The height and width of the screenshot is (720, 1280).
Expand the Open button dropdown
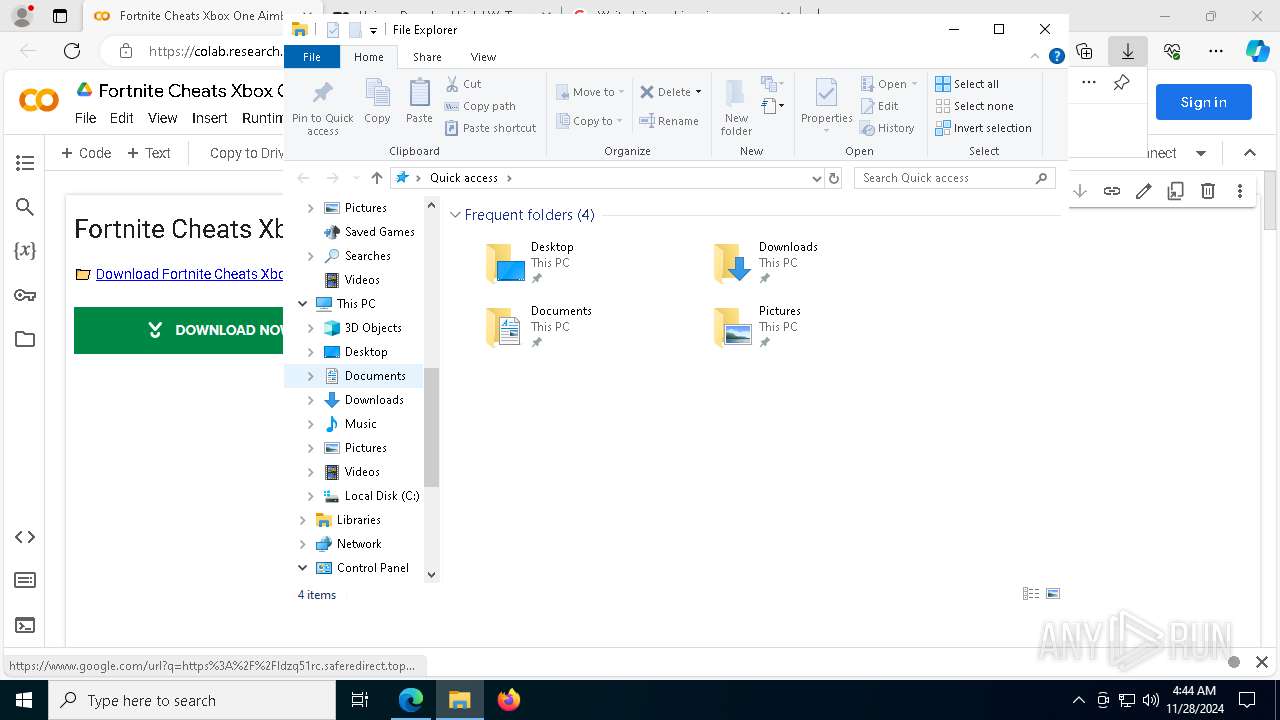pyautogui.click(x=914, y=84)
